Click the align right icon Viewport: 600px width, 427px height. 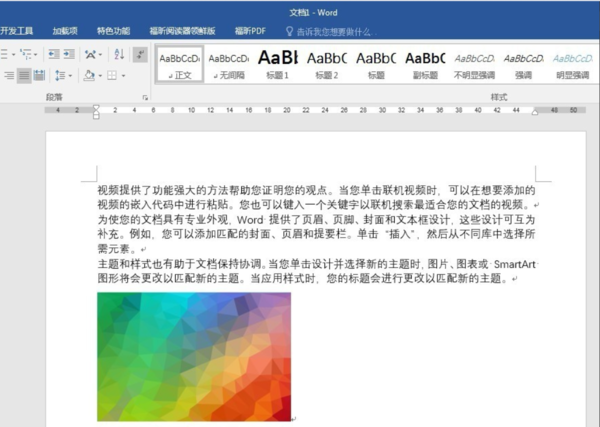8,75
